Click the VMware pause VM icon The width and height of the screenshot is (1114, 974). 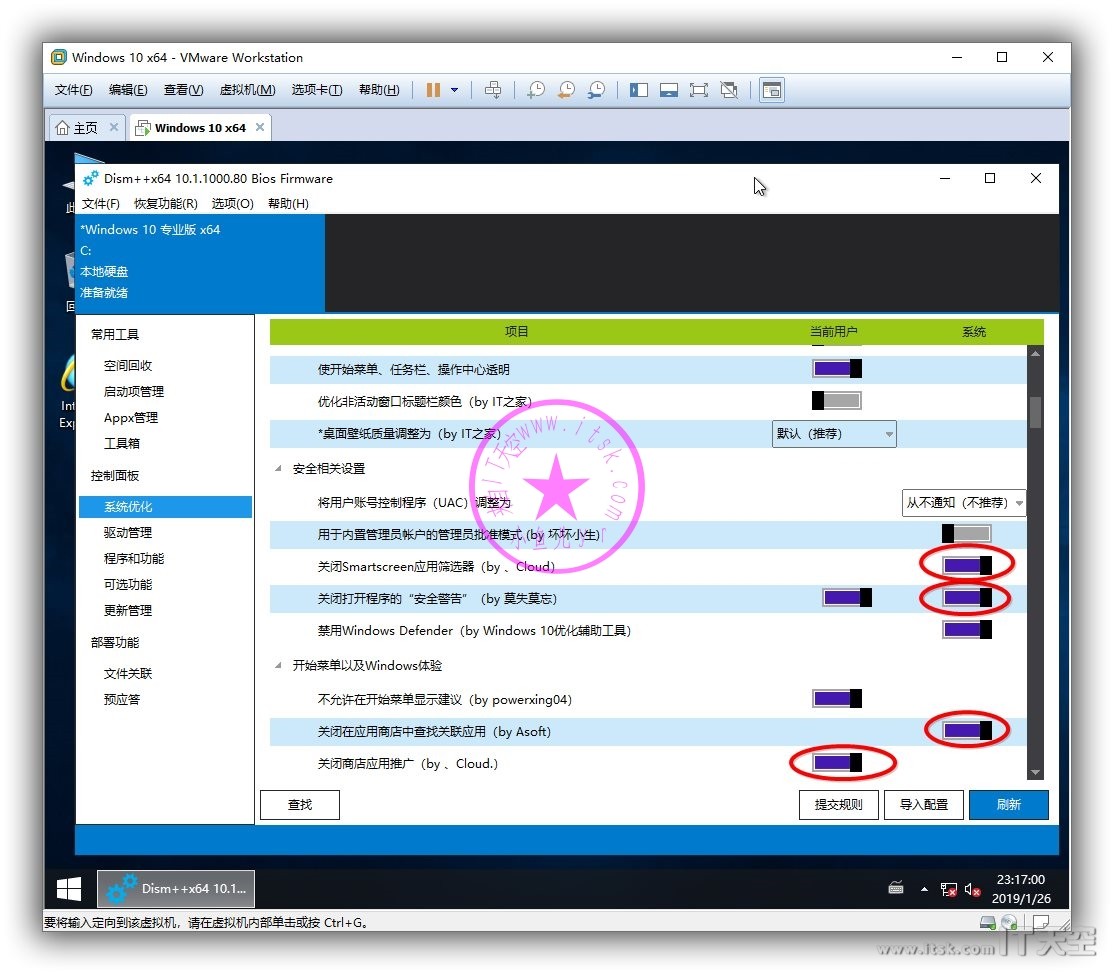(433, 90)
